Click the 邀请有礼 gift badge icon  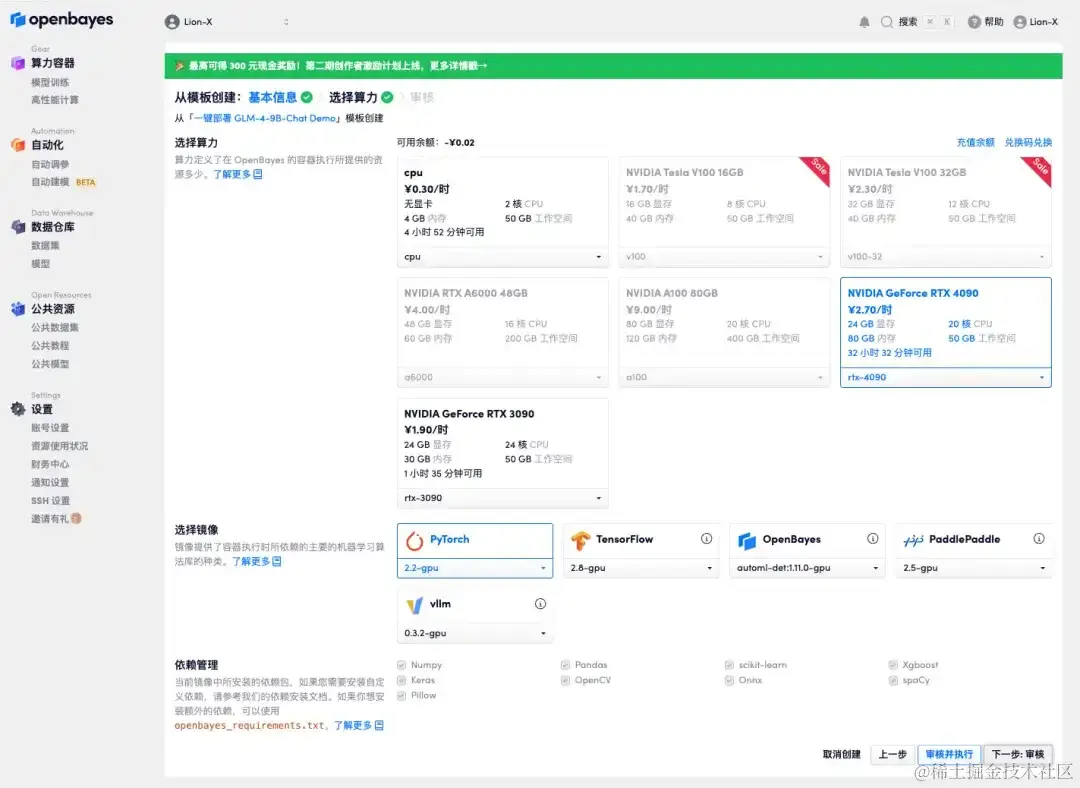click(x=76, y=519)
